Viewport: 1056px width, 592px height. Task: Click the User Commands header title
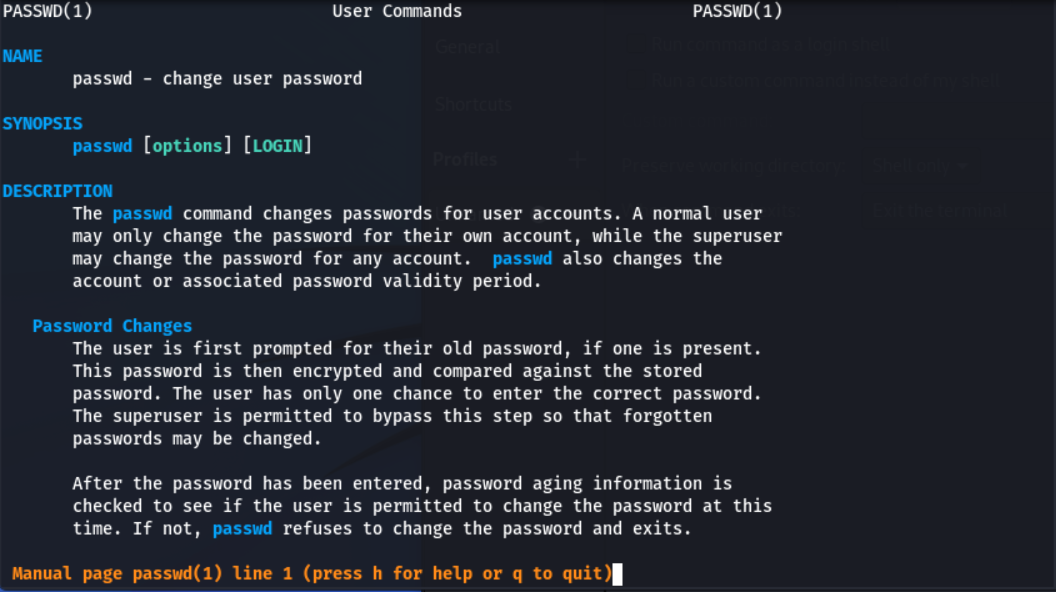click(397, 12)
